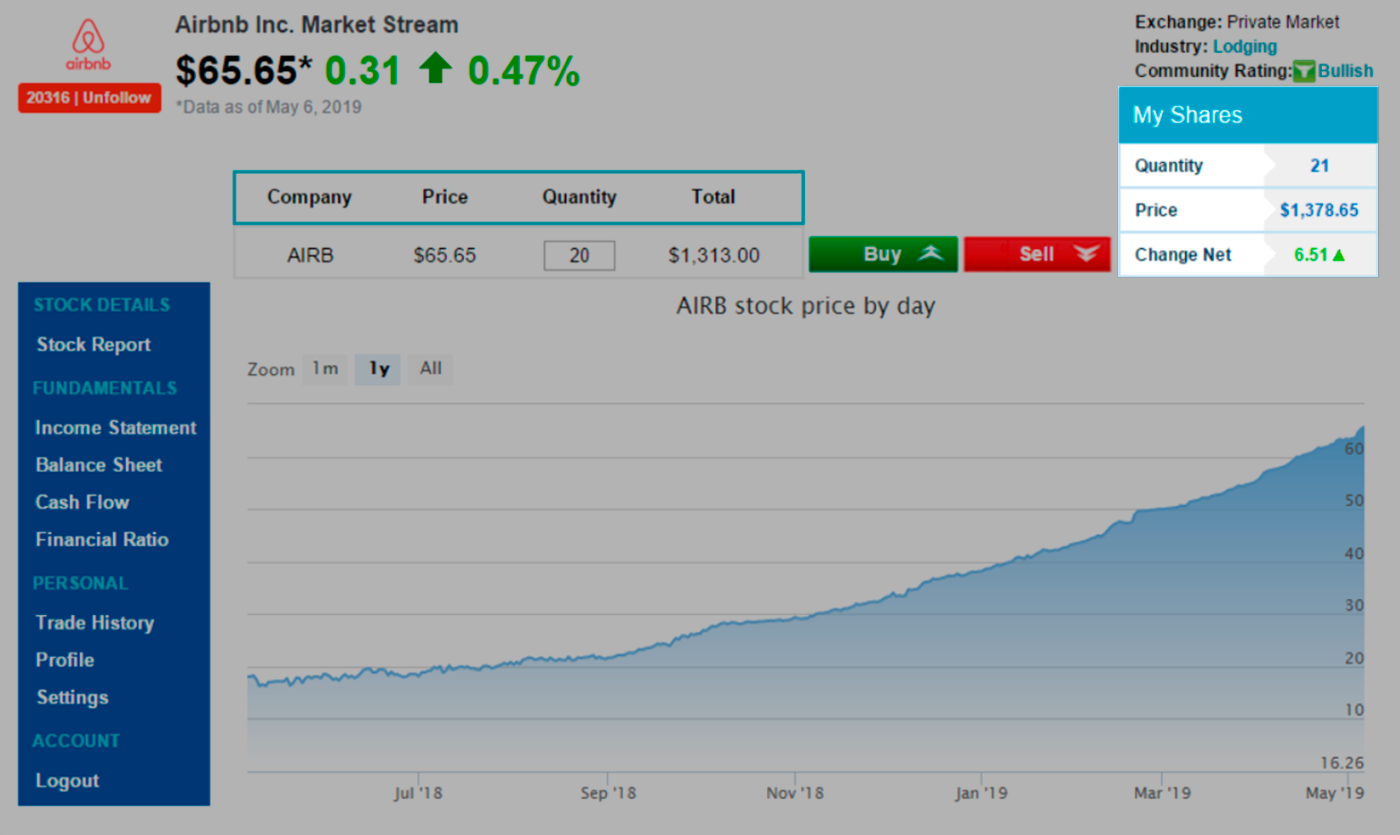Click the Bullish rating link

(x=1345, y=71)
